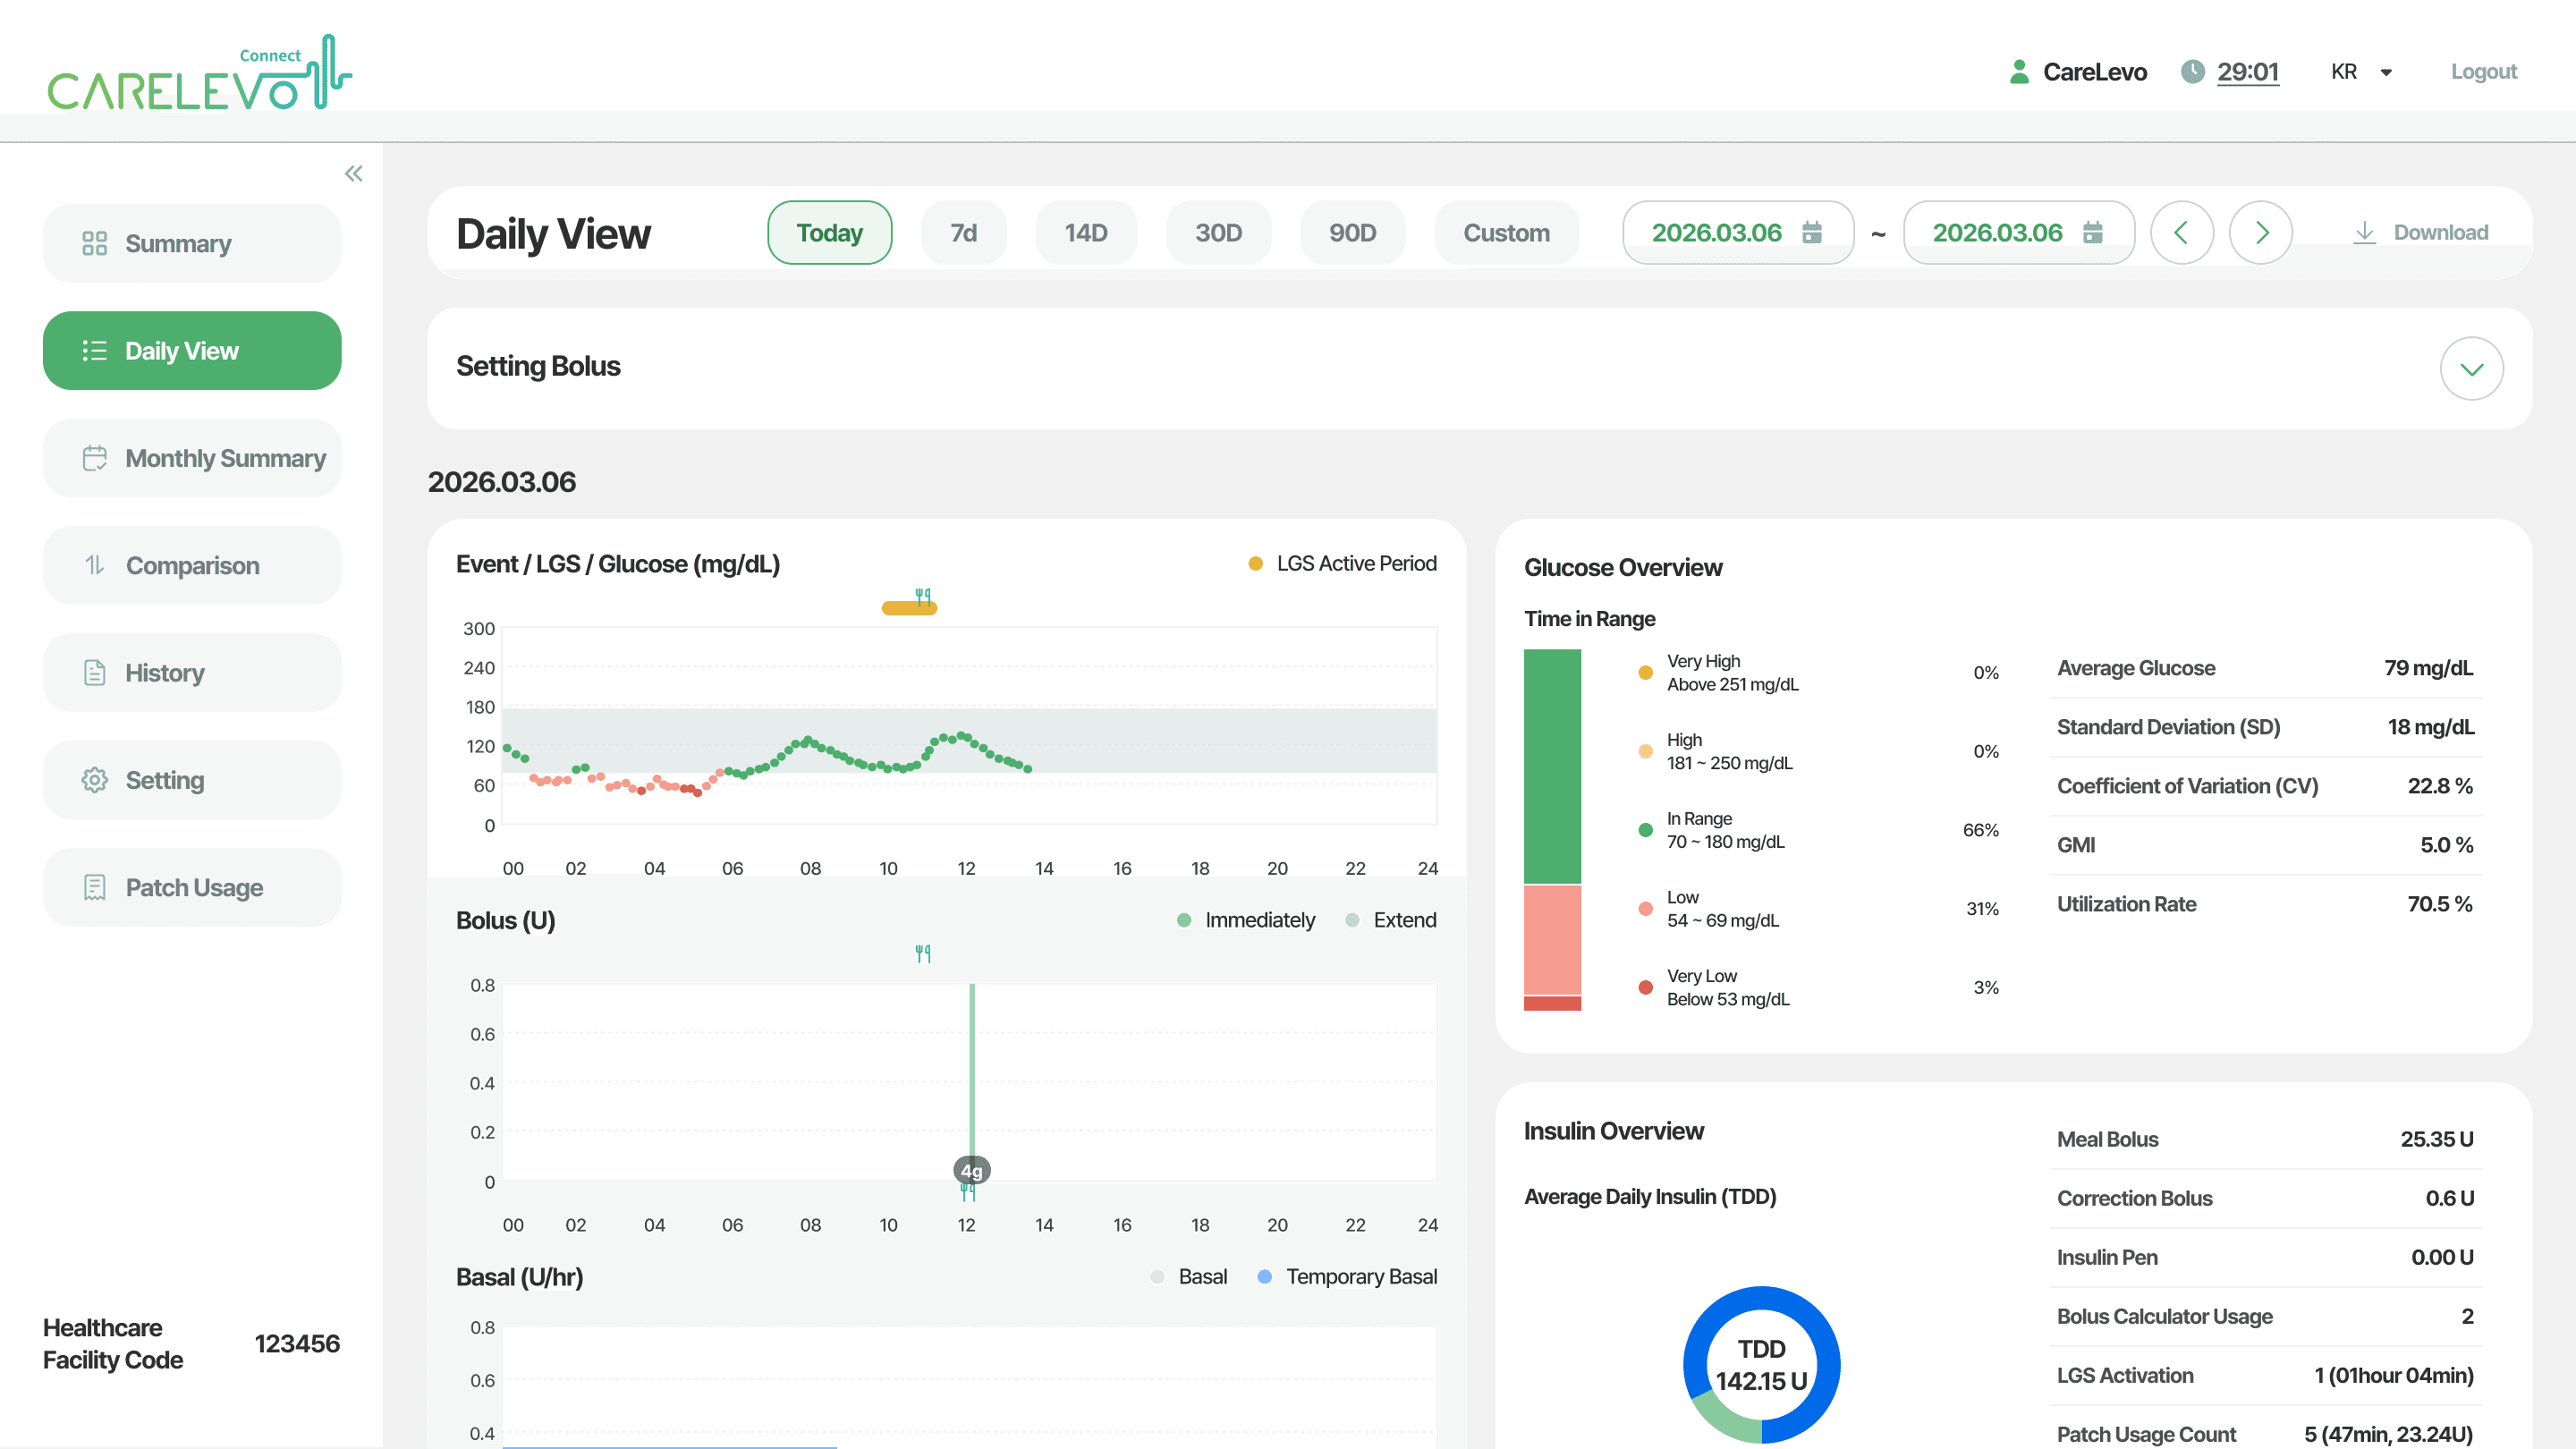This screenshot has height=1449, width=2576.
Task: Select the 14D range tab
Action: (1086, 233)
